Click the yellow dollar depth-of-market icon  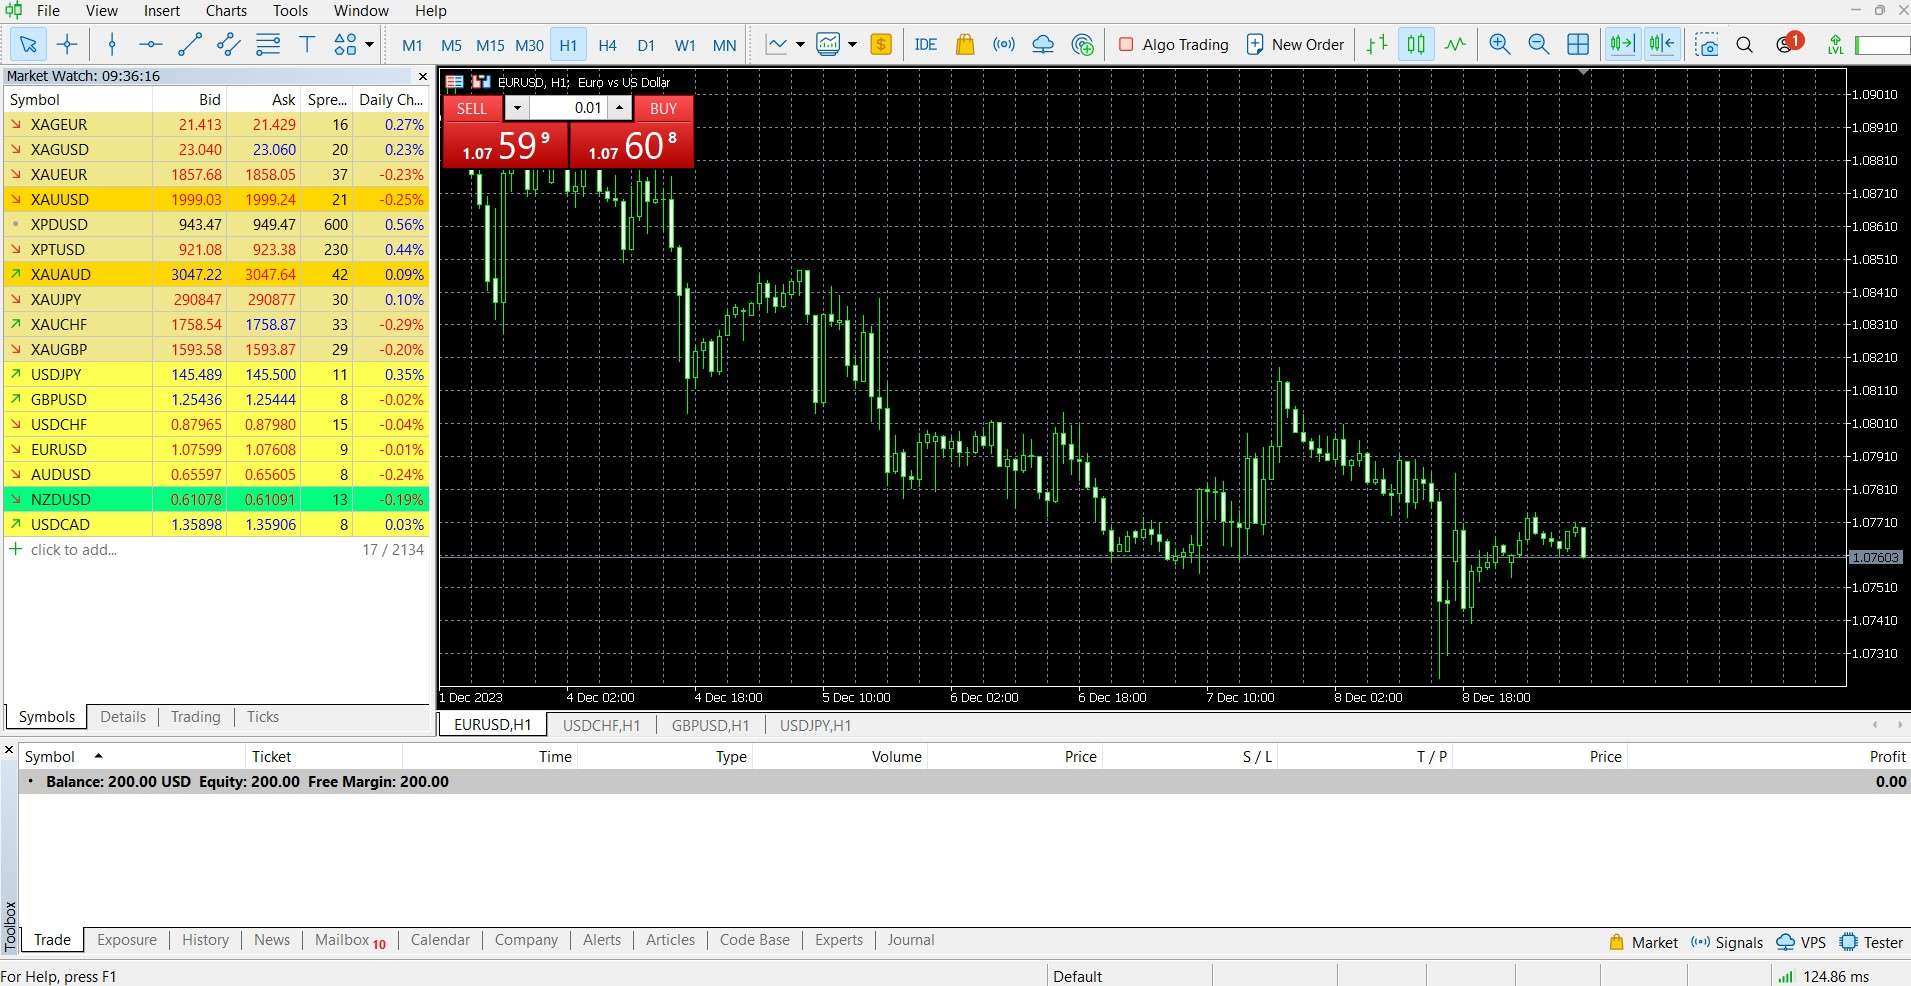click(881, 44)
